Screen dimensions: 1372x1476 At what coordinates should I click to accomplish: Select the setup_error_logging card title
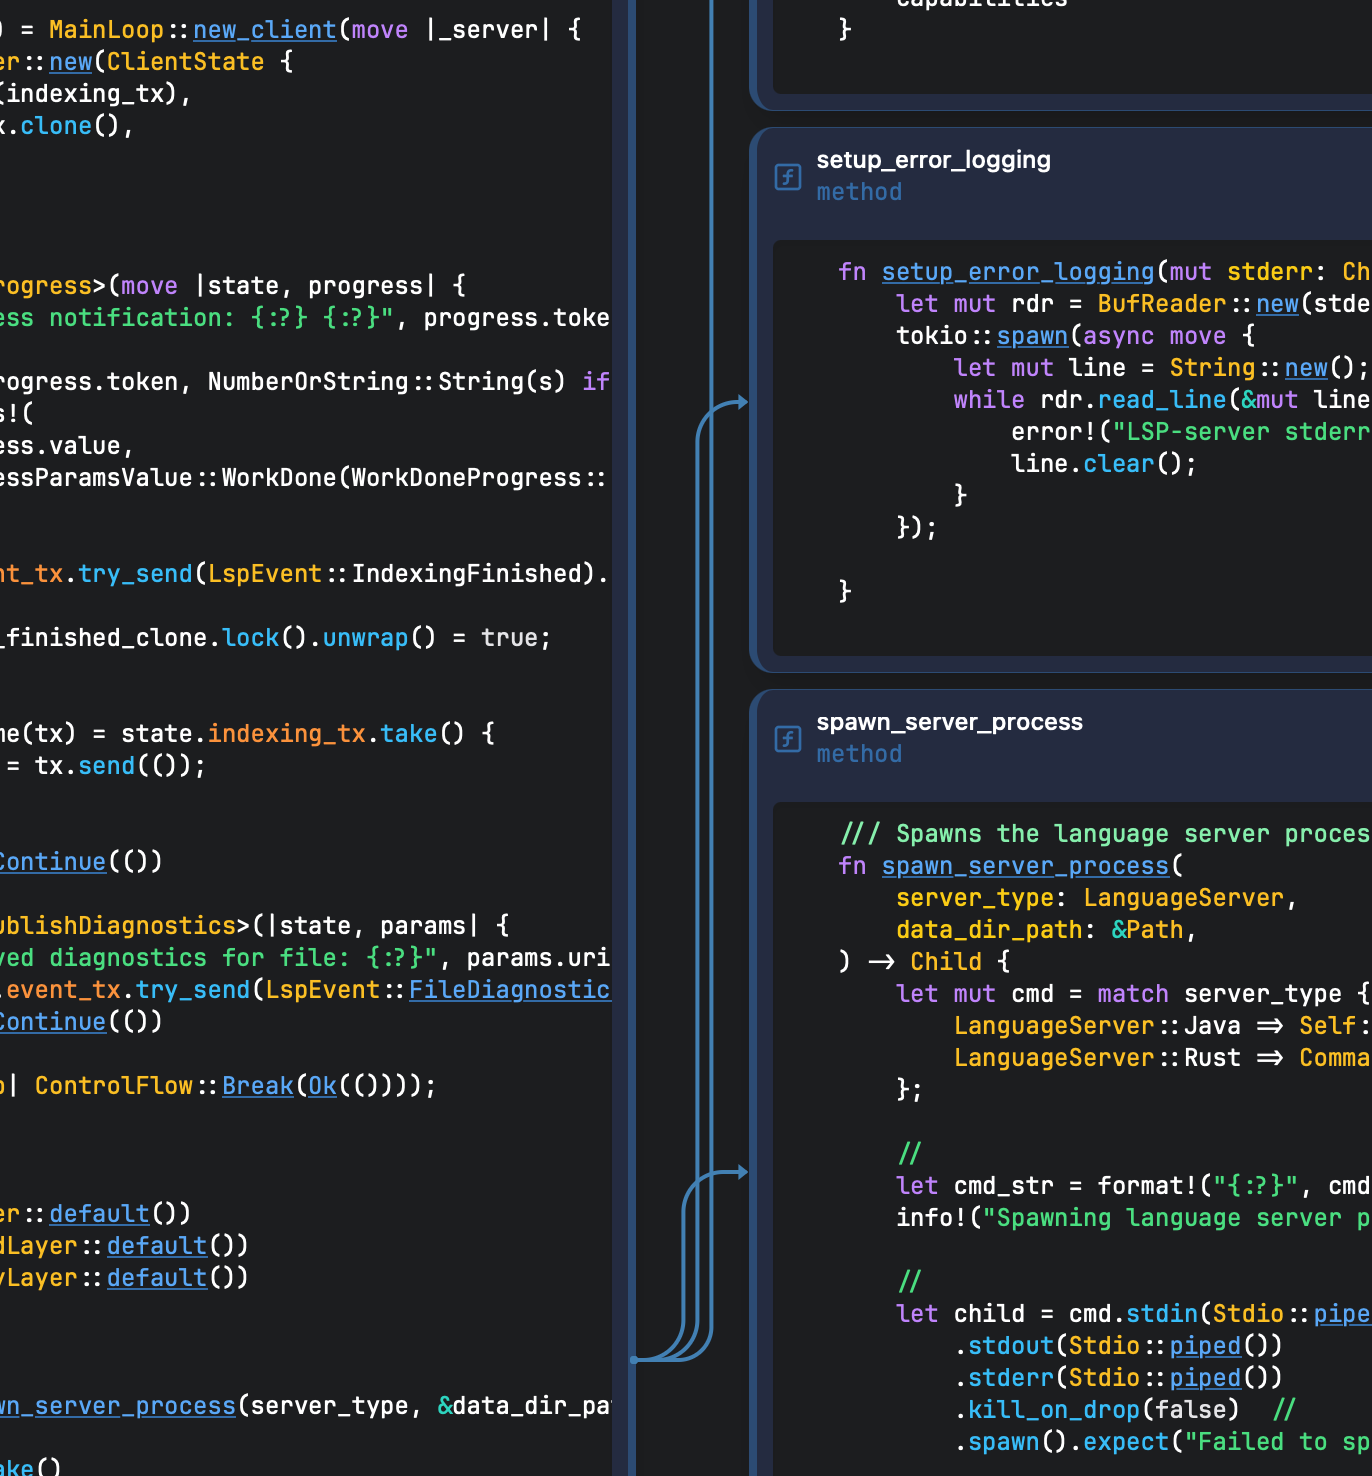[933, 160]
